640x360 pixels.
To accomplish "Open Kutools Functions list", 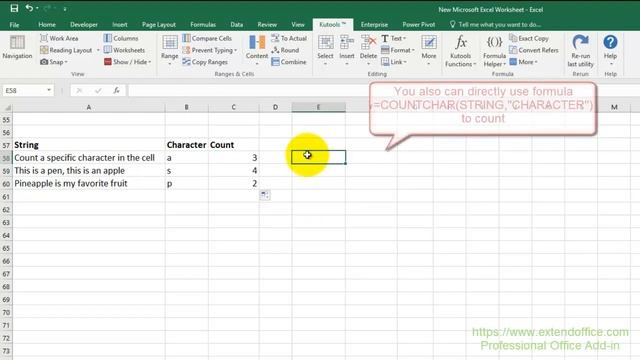I will (x=460, y=51).
